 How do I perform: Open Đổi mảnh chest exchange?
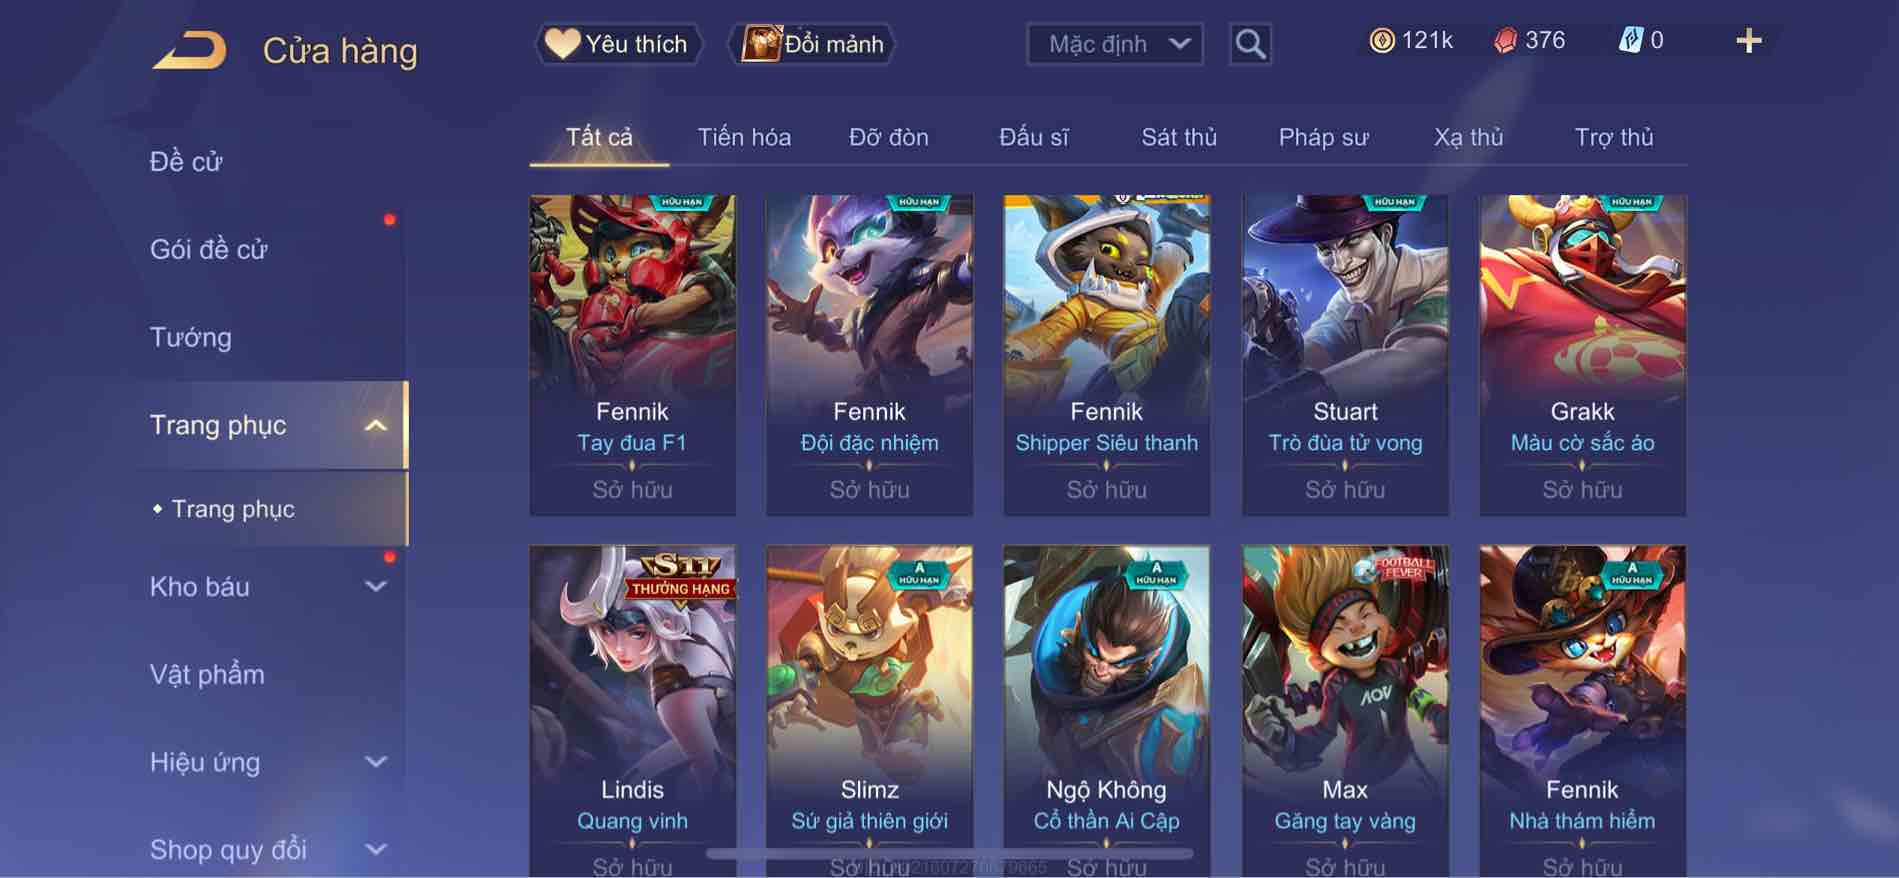[x=812, y=44]
